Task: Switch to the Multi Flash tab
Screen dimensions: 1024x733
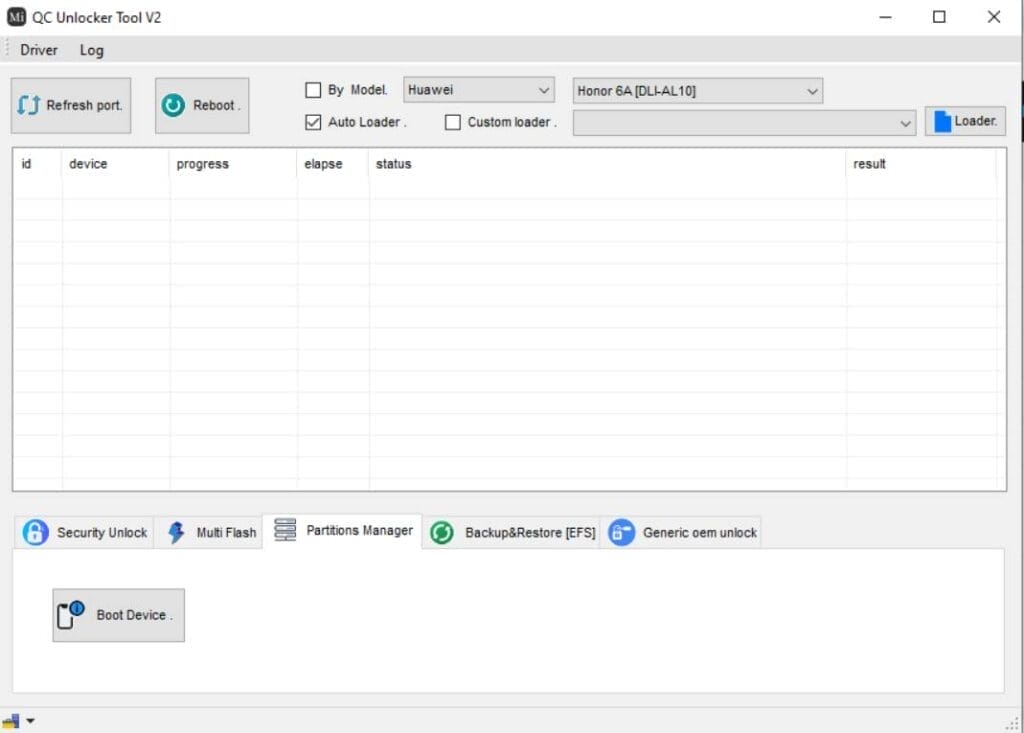Action: point(225,533)
